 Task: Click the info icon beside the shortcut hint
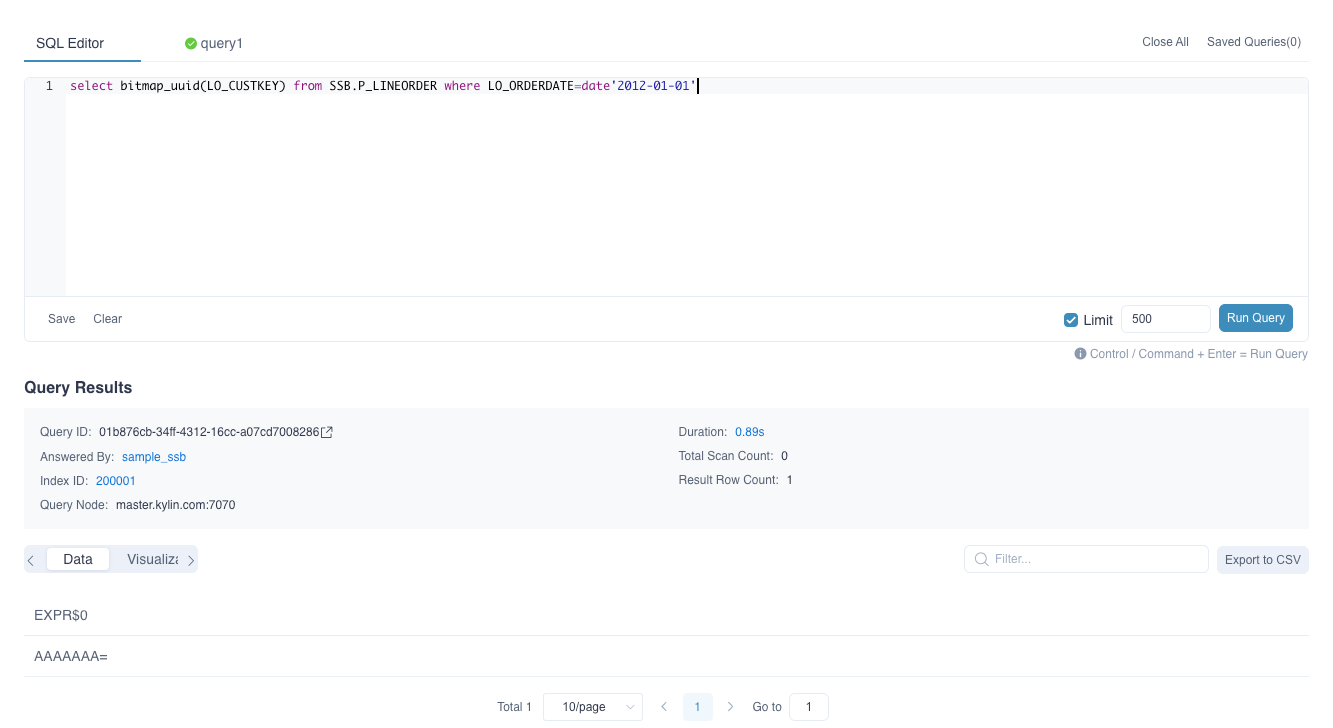click(1080, 354)
